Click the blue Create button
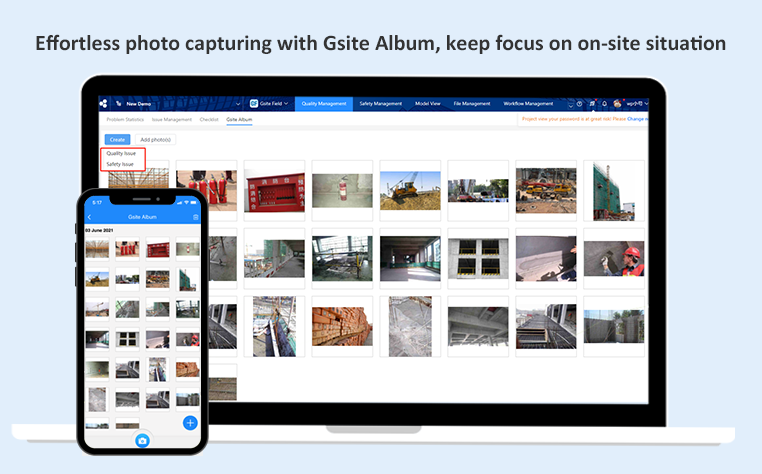Viewport: 762px width, 474px height. (x=117, y=139)
